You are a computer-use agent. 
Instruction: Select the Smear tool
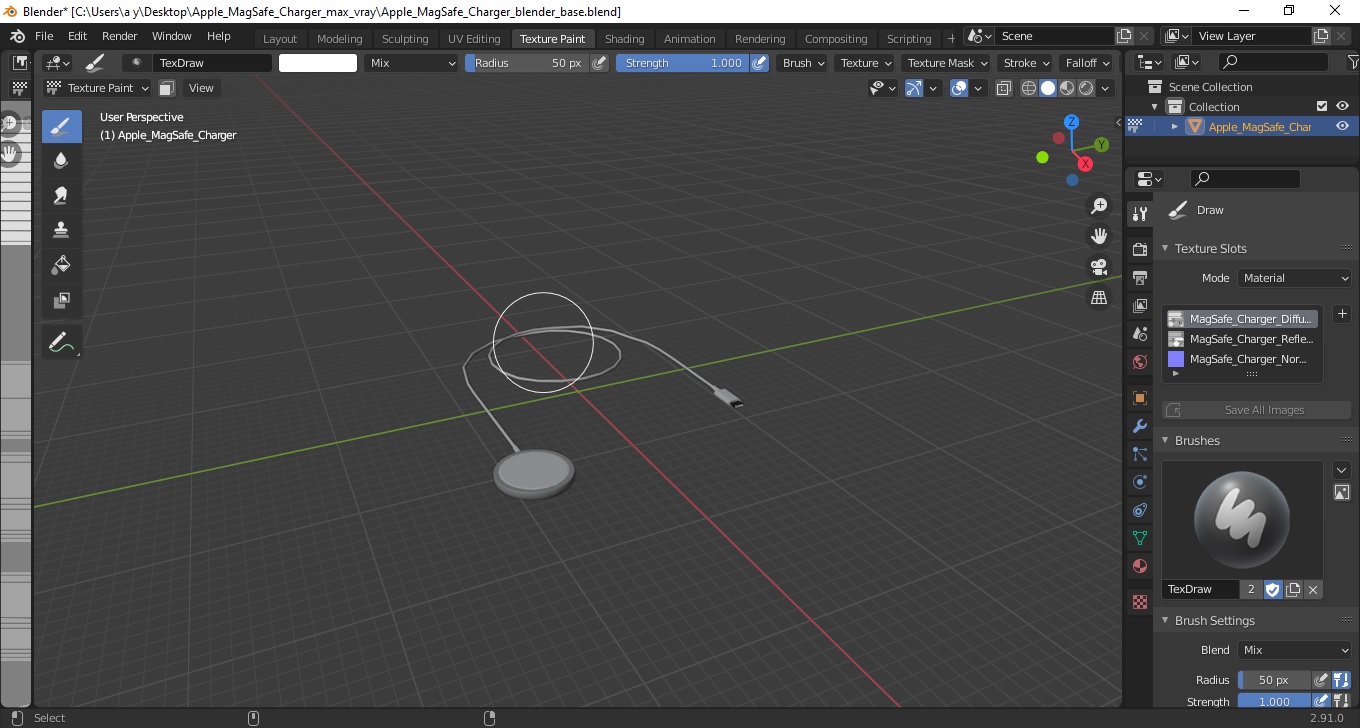61,195
